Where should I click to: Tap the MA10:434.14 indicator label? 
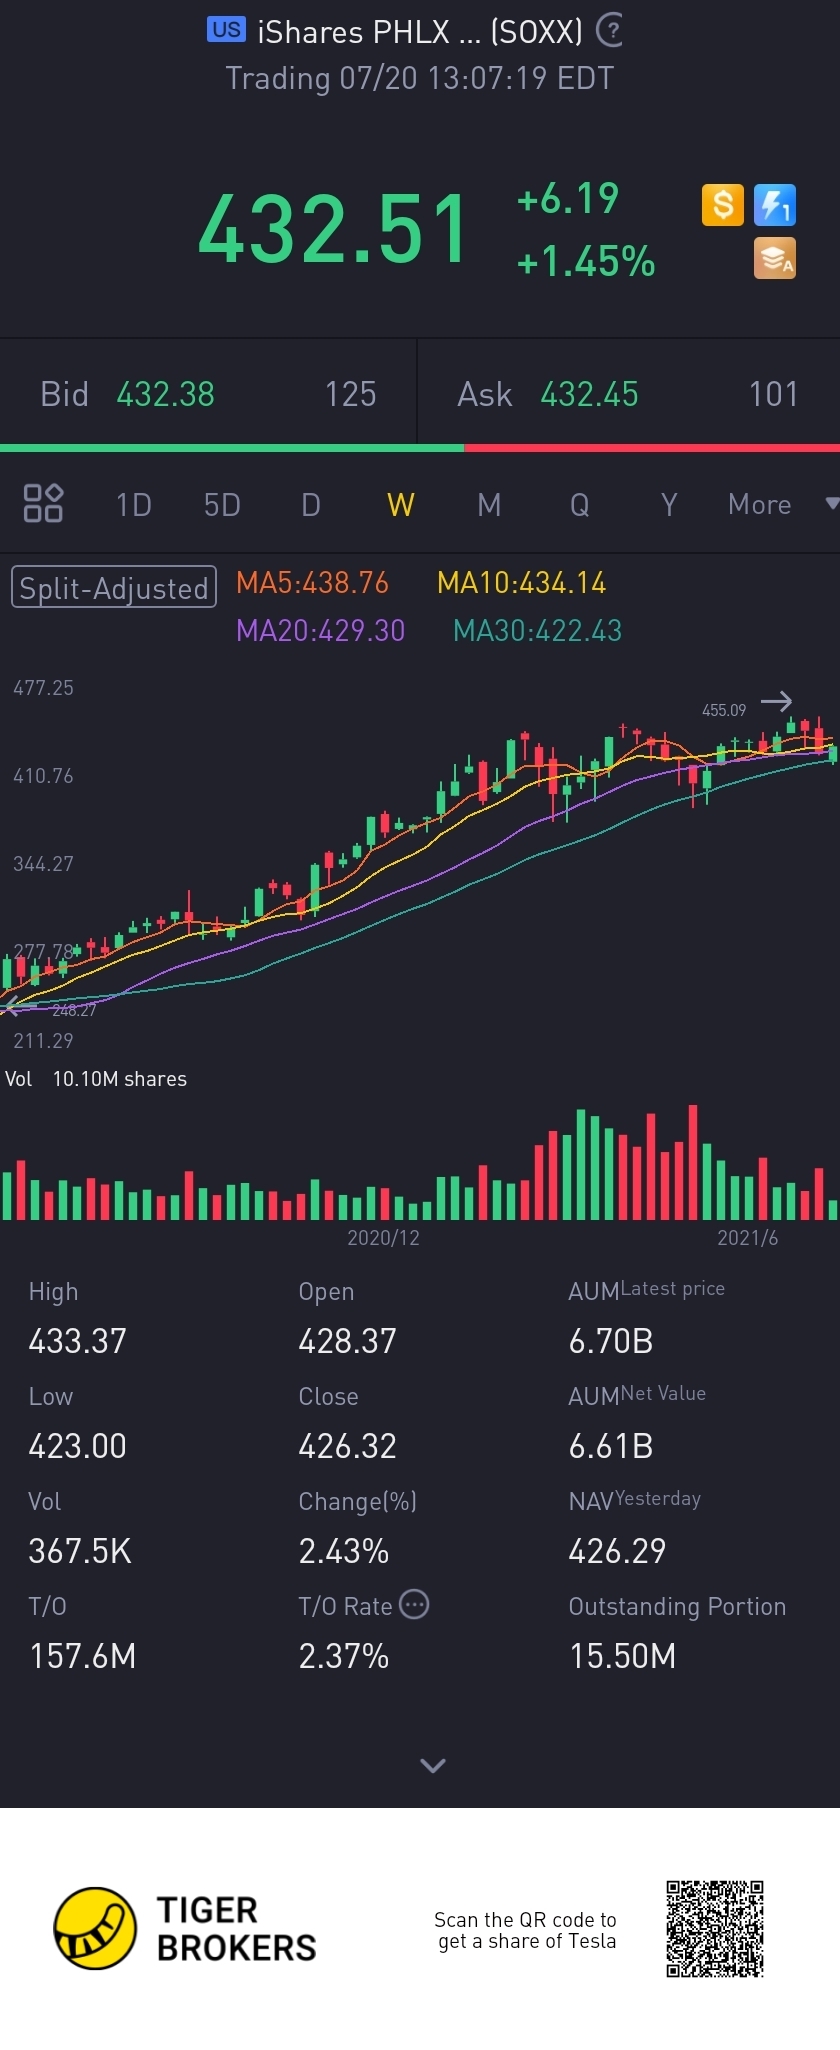521,583
